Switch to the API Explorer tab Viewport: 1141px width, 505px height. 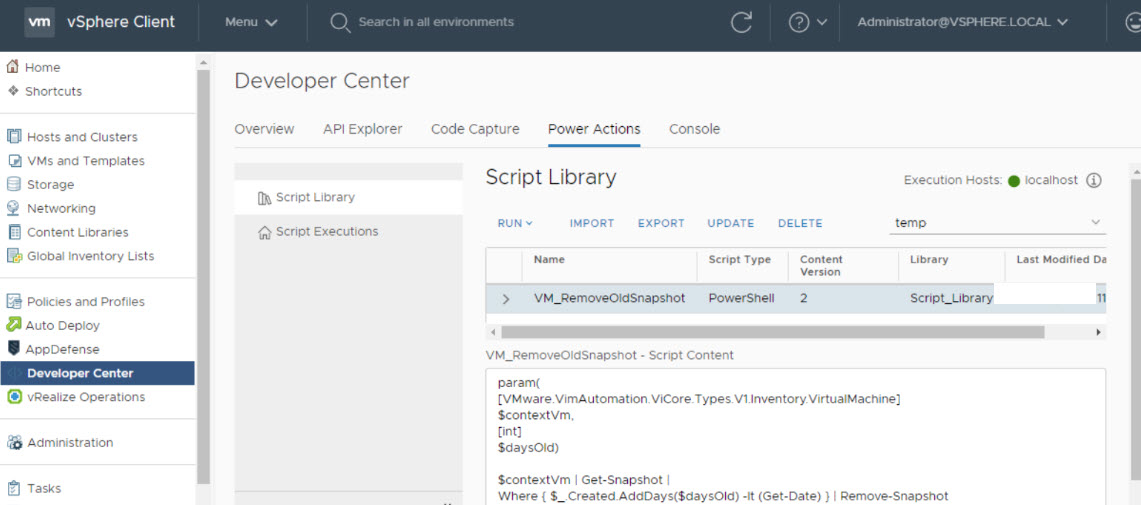click(x=362, y=129)
